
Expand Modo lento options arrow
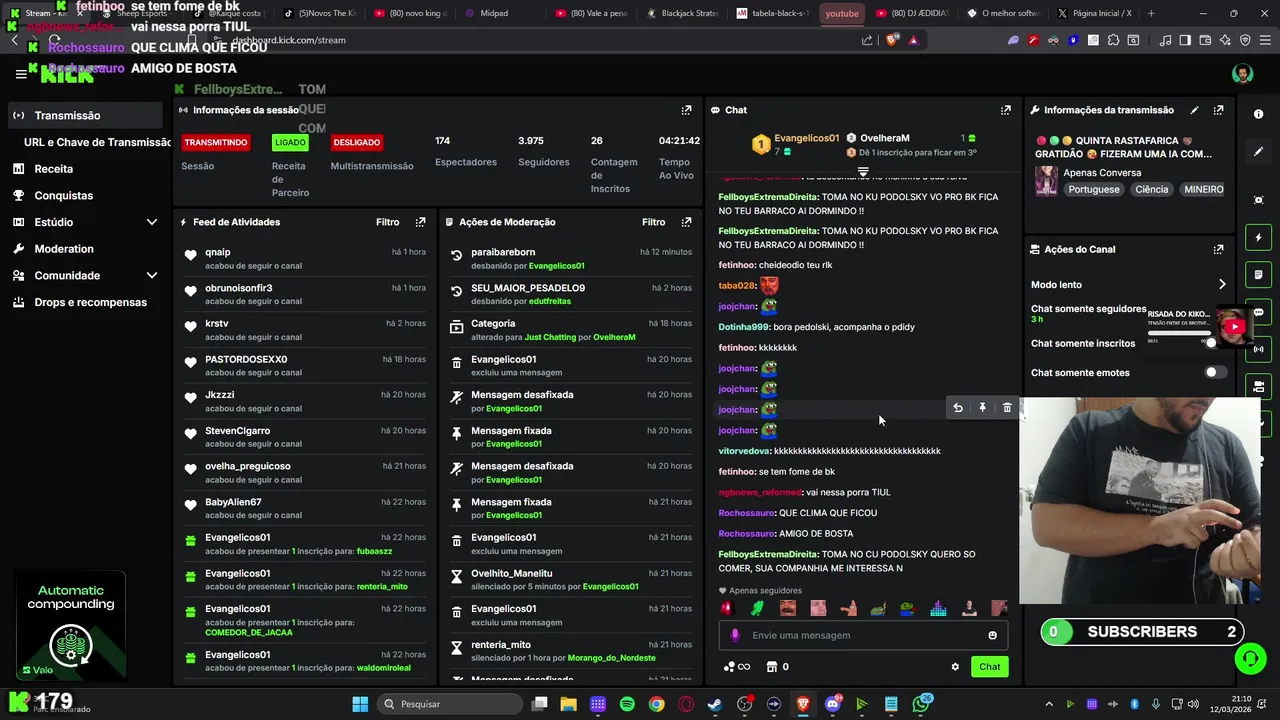pos(1221,285)
